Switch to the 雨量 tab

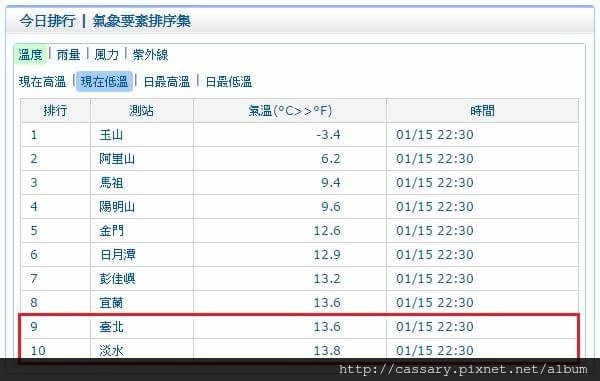(x=68, y=55)
